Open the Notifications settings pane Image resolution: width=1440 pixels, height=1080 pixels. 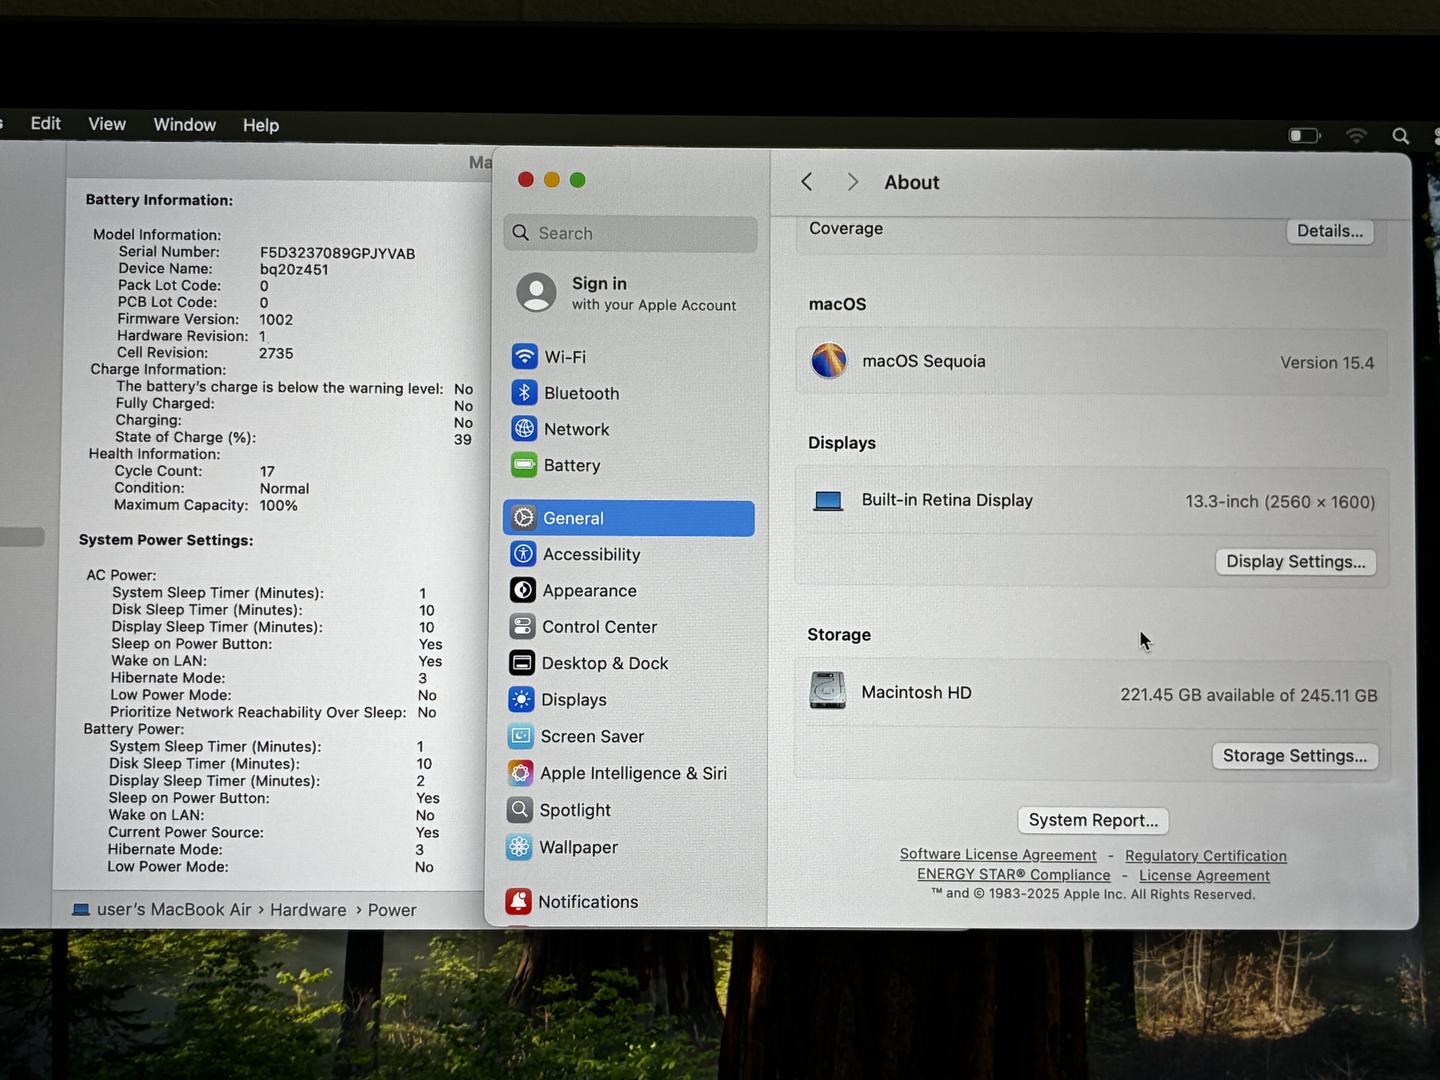(x=587, y=901)
